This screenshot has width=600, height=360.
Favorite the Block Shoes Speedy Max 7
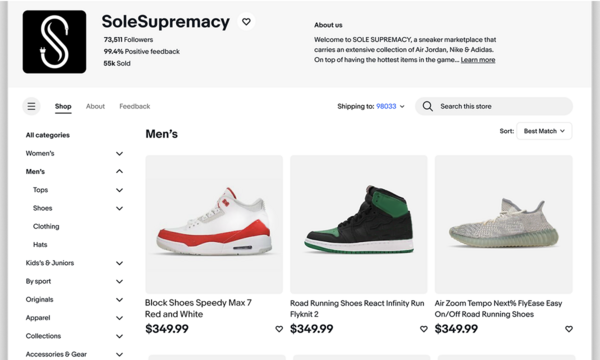click(x=279, y=329)
